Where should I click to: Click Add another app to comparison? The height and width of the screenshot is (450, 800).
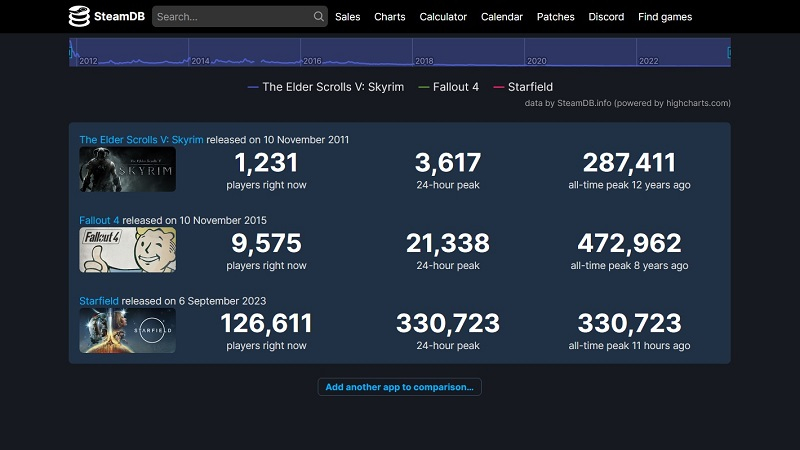point(400,387)
